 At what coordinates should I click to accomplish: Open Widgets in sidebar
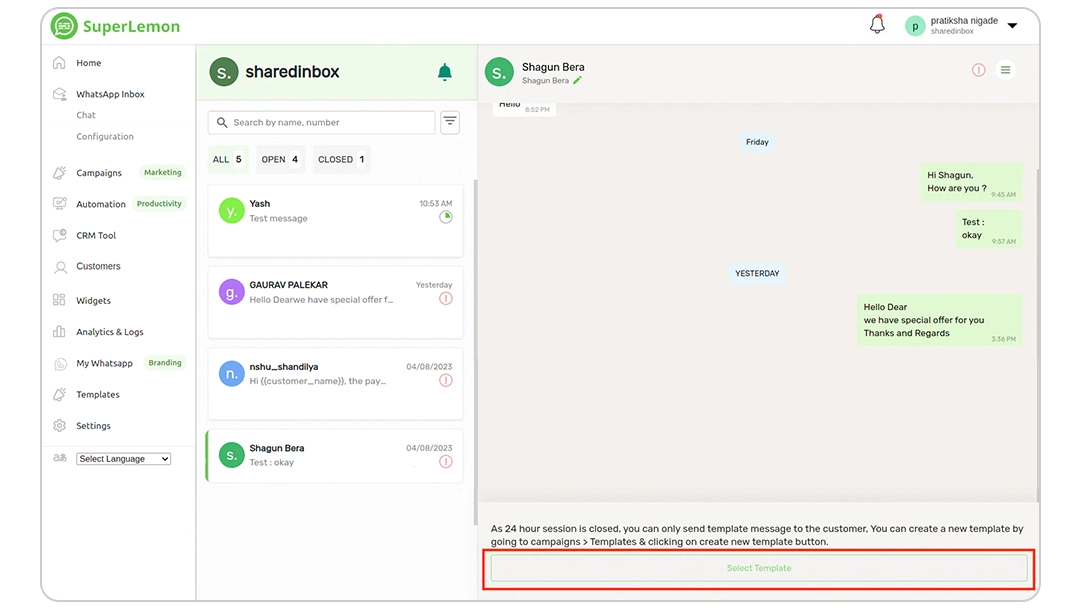(x=93, y=301)
